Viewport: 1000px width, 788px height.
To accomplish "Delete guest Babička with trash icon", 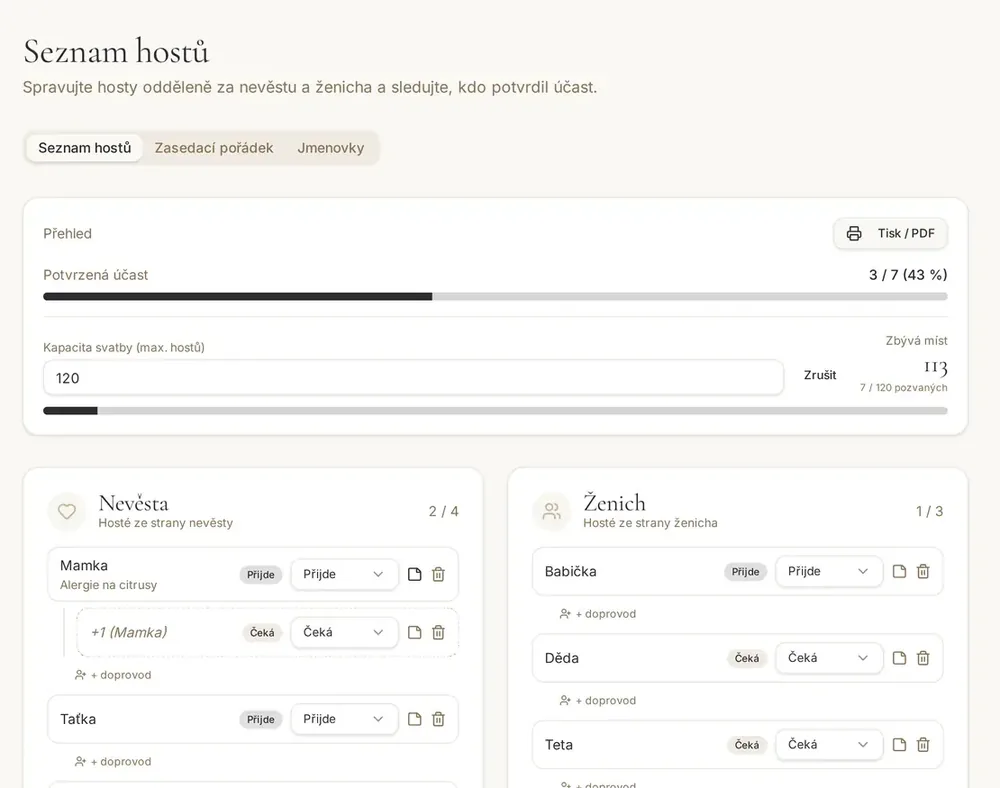I will pos(923,571).
